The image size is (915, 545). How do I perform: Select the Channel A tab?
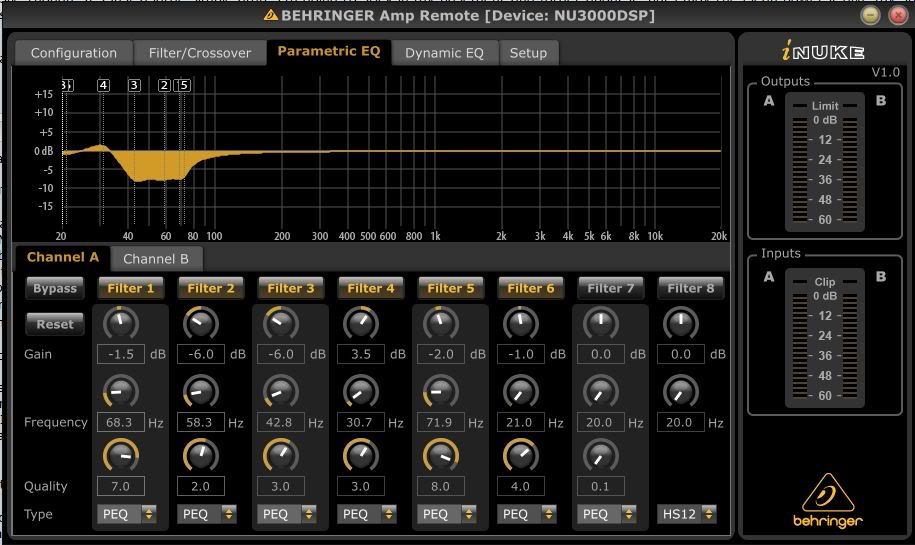point(62,258)
